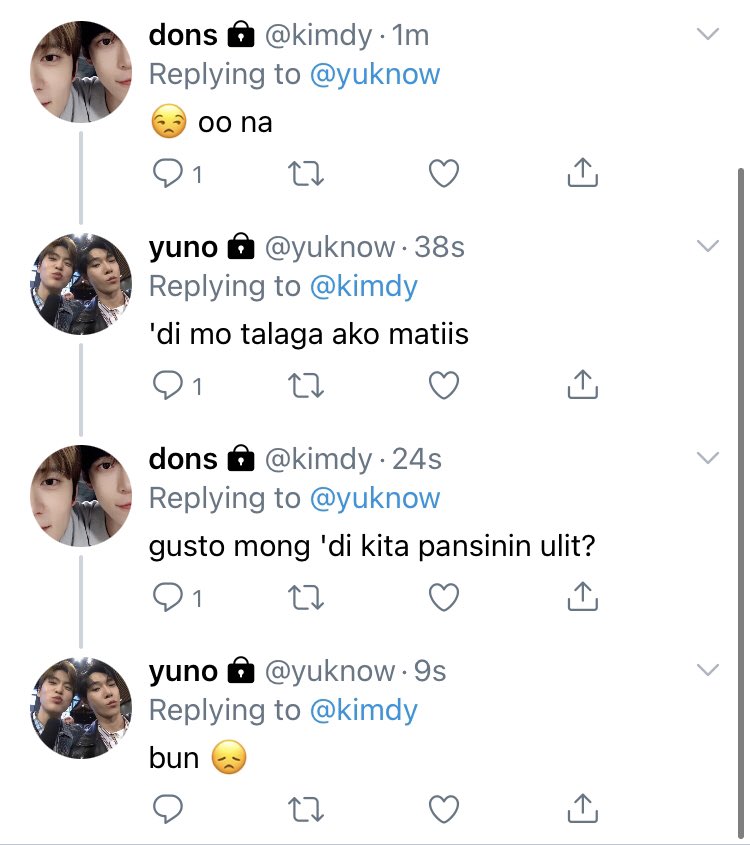Open options chevron on dons' 1m tweet
The width and height of the screenshot is (750, 845).
[708, 34]
